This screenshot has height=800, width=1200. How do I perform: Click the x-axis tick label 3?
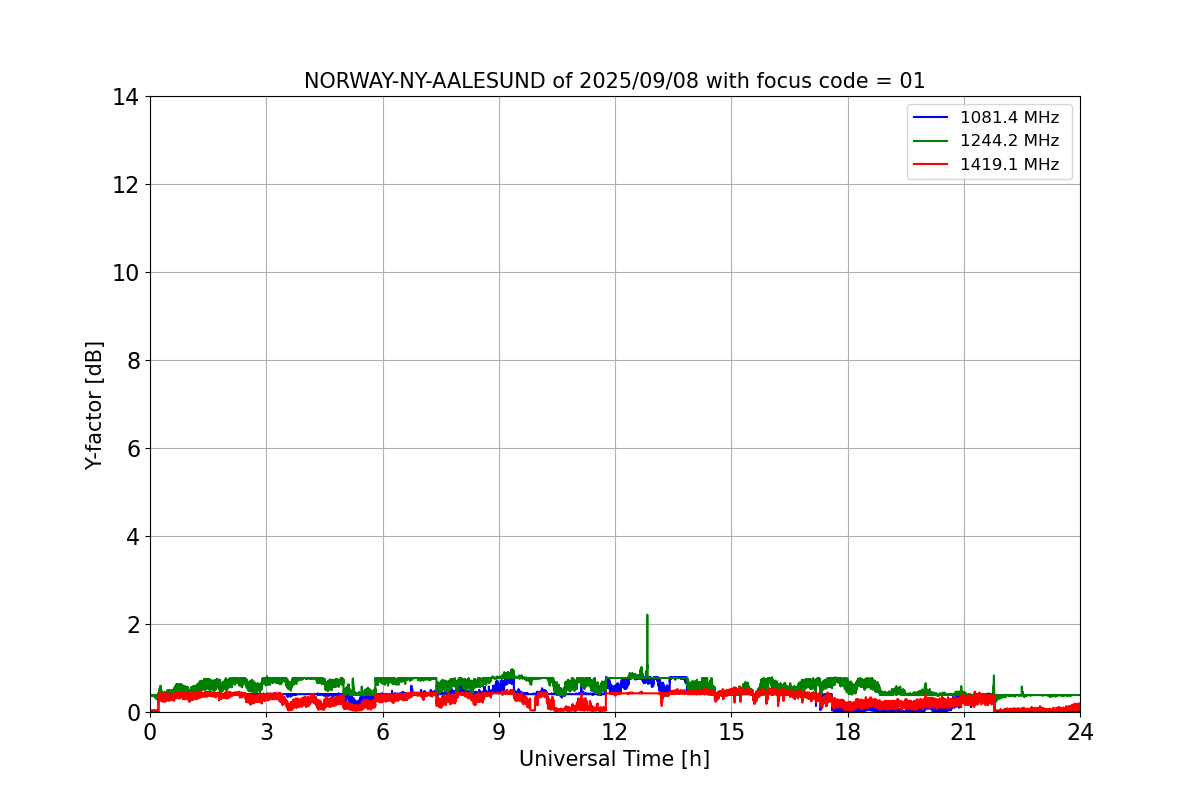pyautogui.click(x=266, y=732)
